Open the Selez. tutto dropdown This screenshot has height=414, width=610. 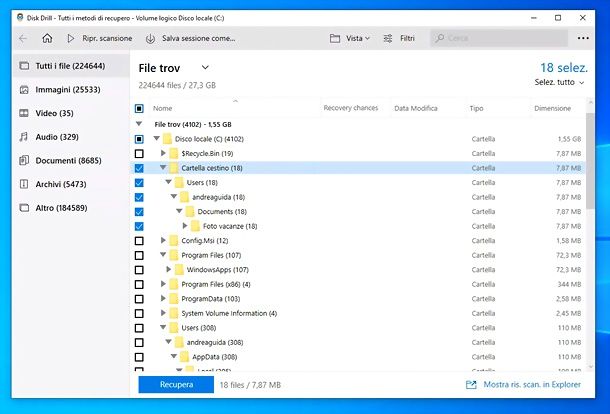tap(559, 82)
